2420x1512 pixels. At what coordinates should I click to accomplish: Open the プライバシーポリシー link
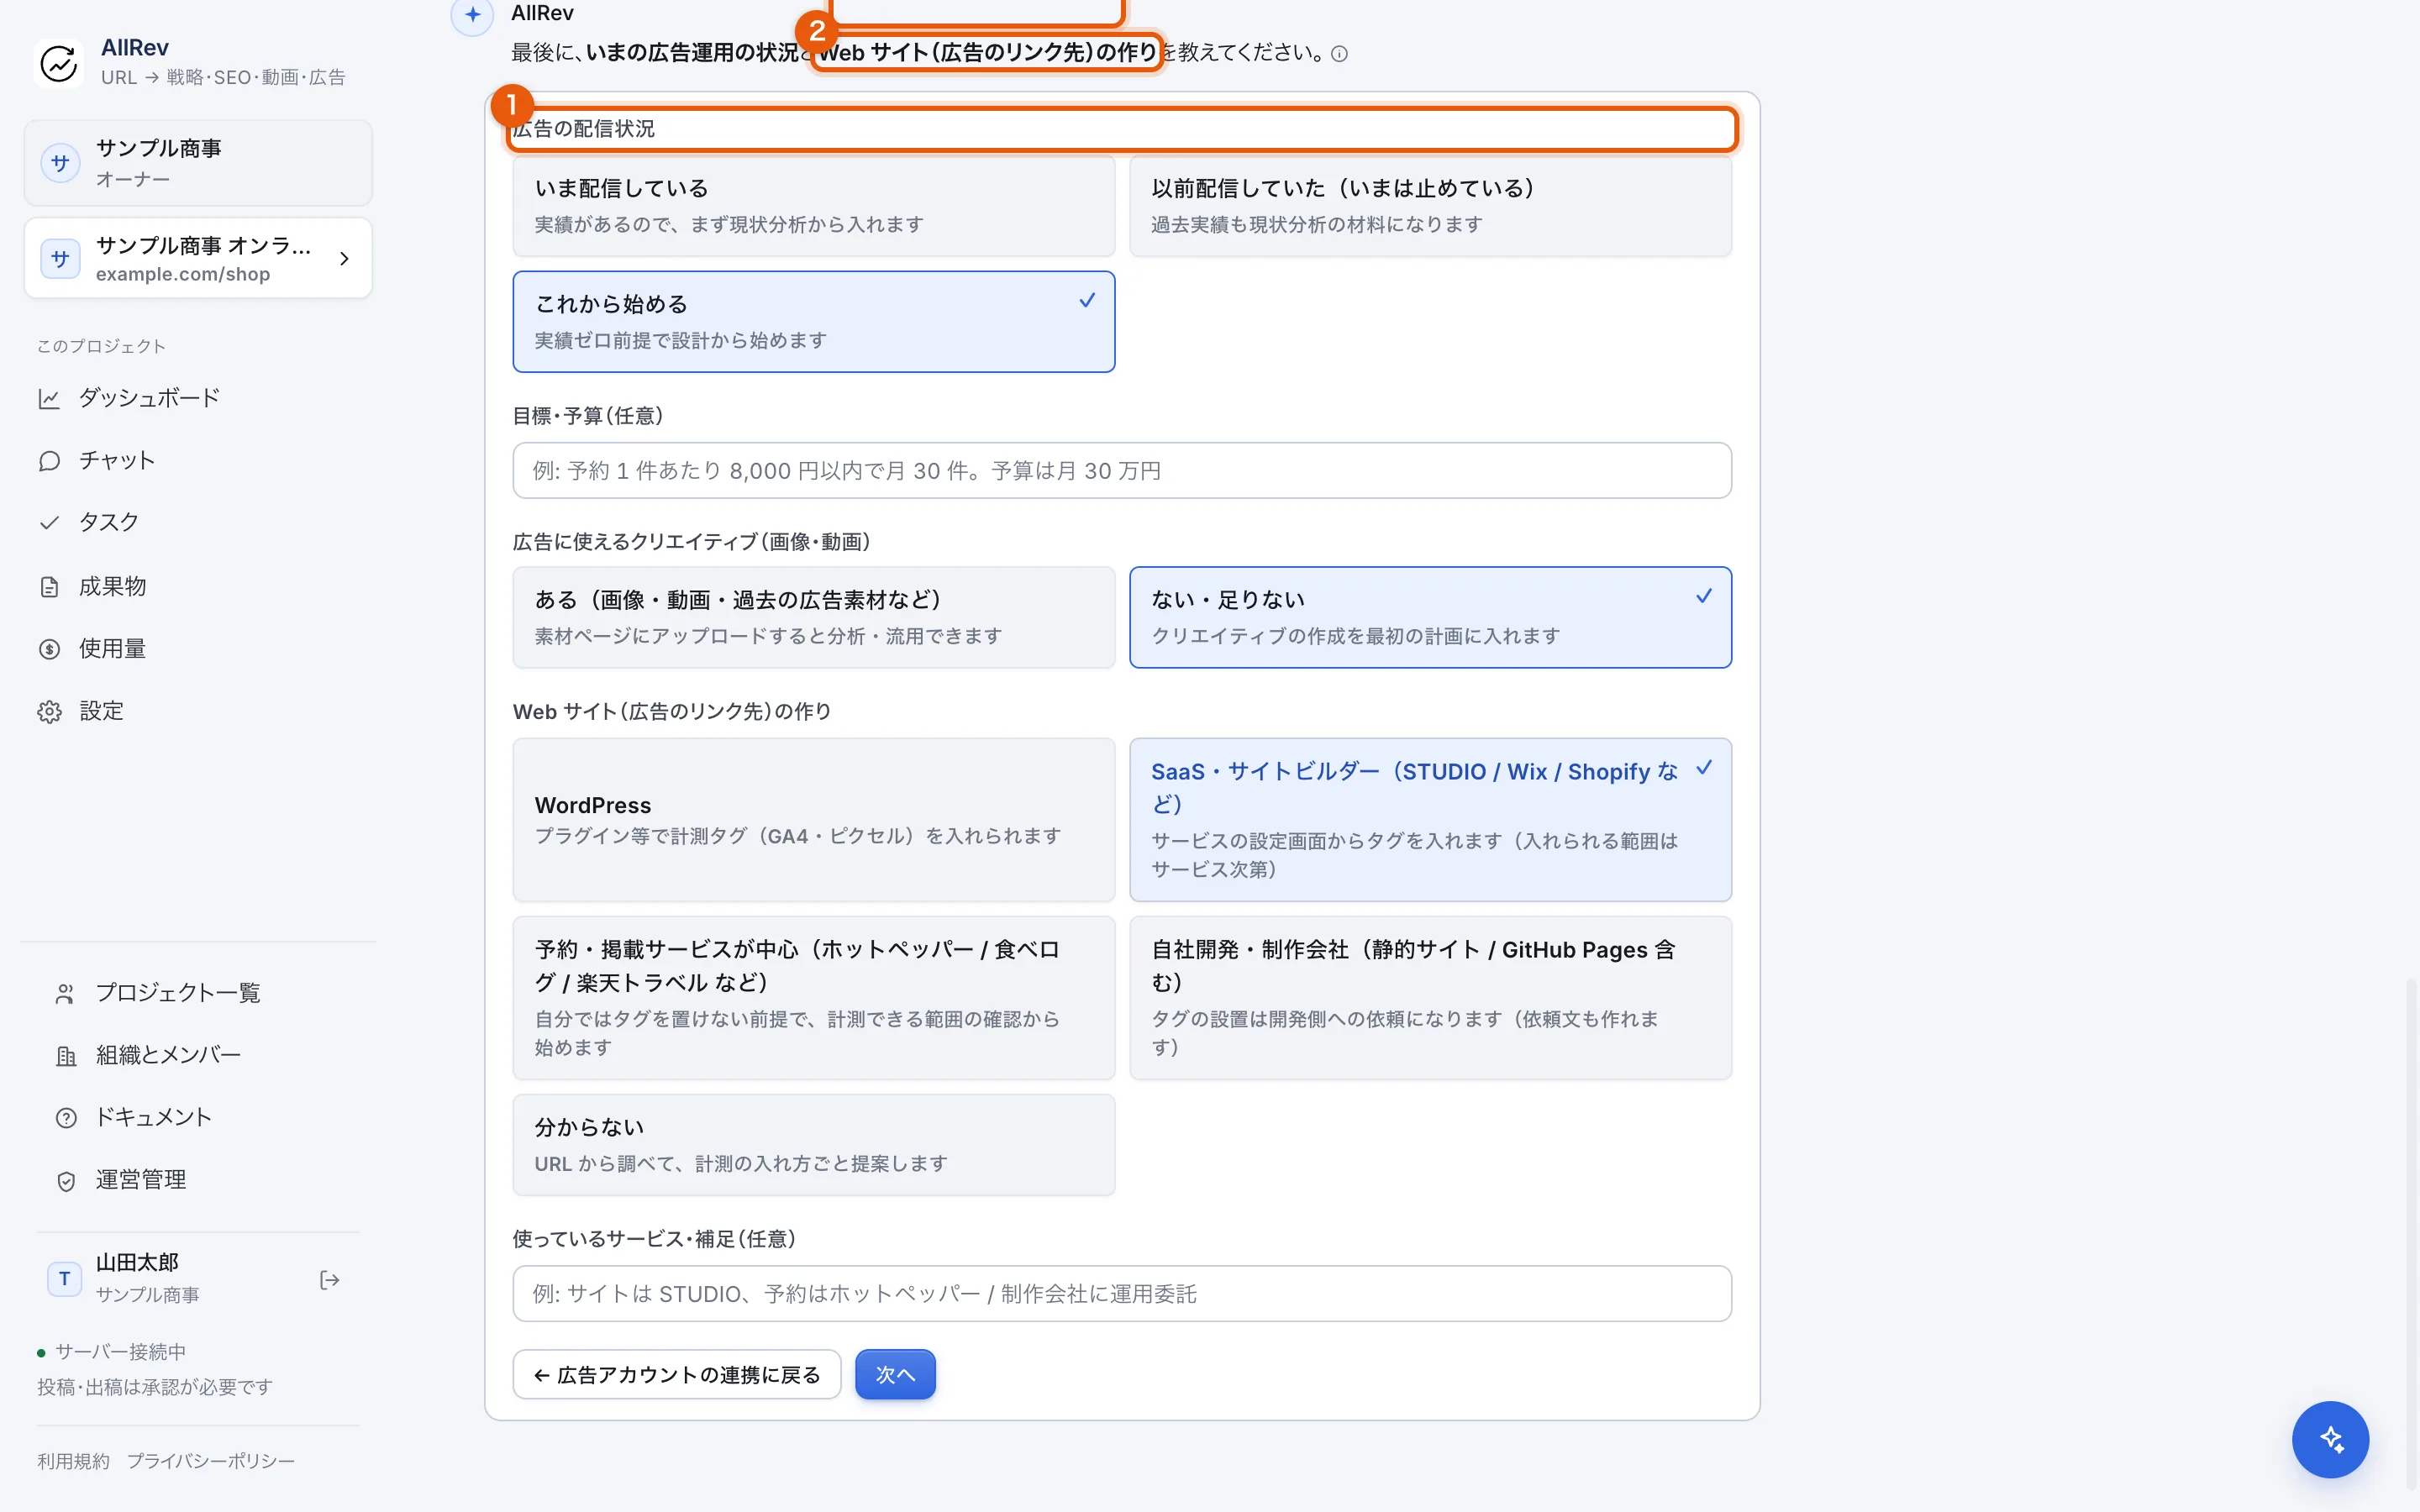coord(211,1461)
